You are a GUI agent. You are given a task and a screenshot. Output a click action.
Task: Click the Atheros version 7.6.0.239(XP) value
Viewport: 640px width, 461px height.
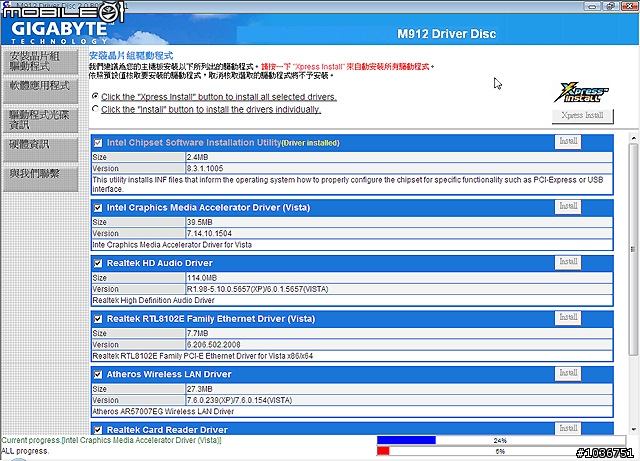click(240, 400)
